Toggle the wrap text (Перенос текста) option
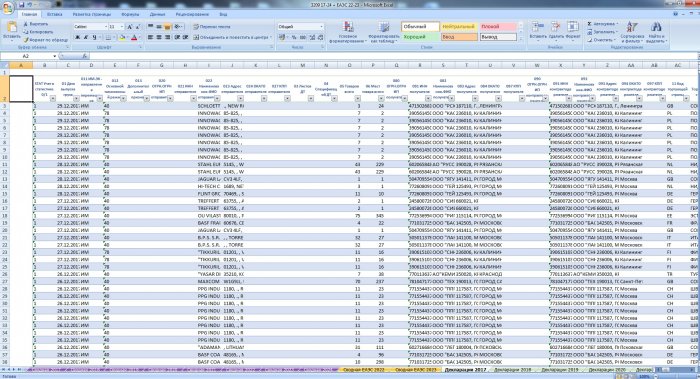The width and height of the screenshot is (700, 379). click(x=212, y=27)
